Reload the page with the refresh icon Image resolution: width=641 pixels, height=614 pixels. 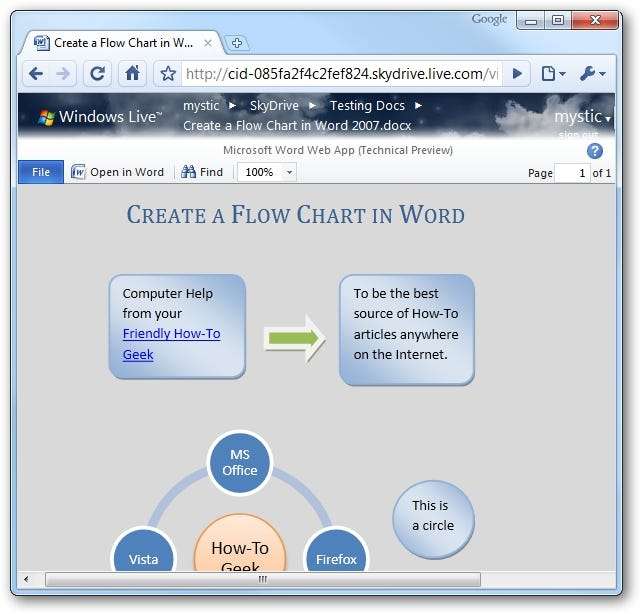(x=97, y=74)
